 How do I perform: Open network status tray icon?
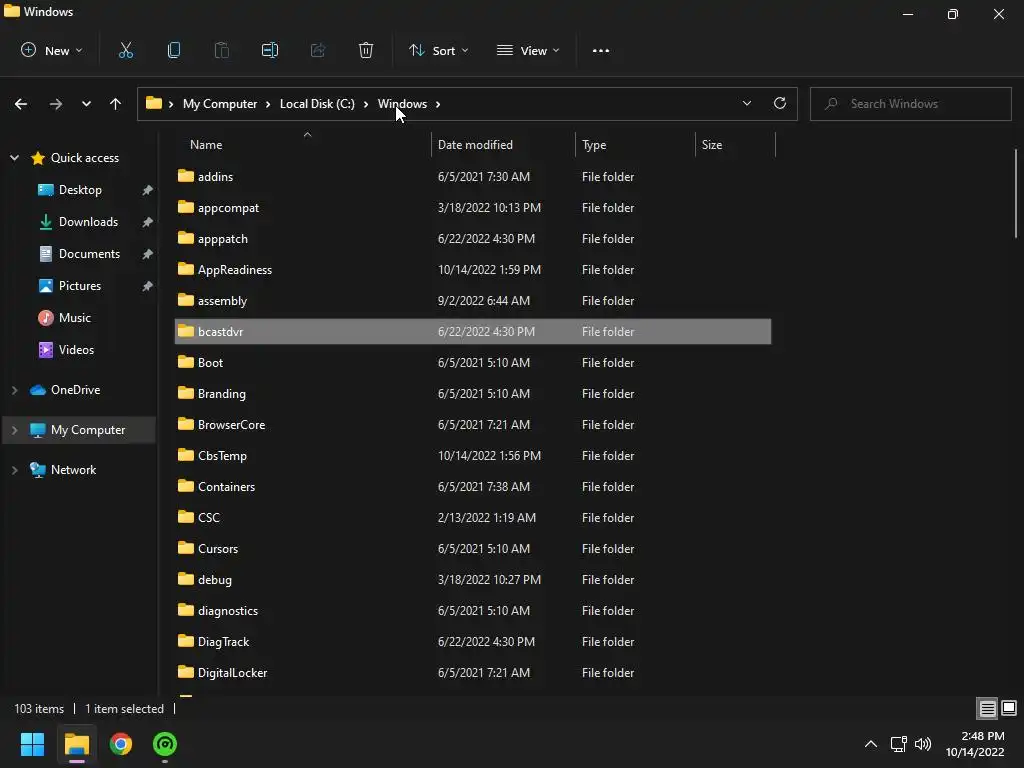899,744
